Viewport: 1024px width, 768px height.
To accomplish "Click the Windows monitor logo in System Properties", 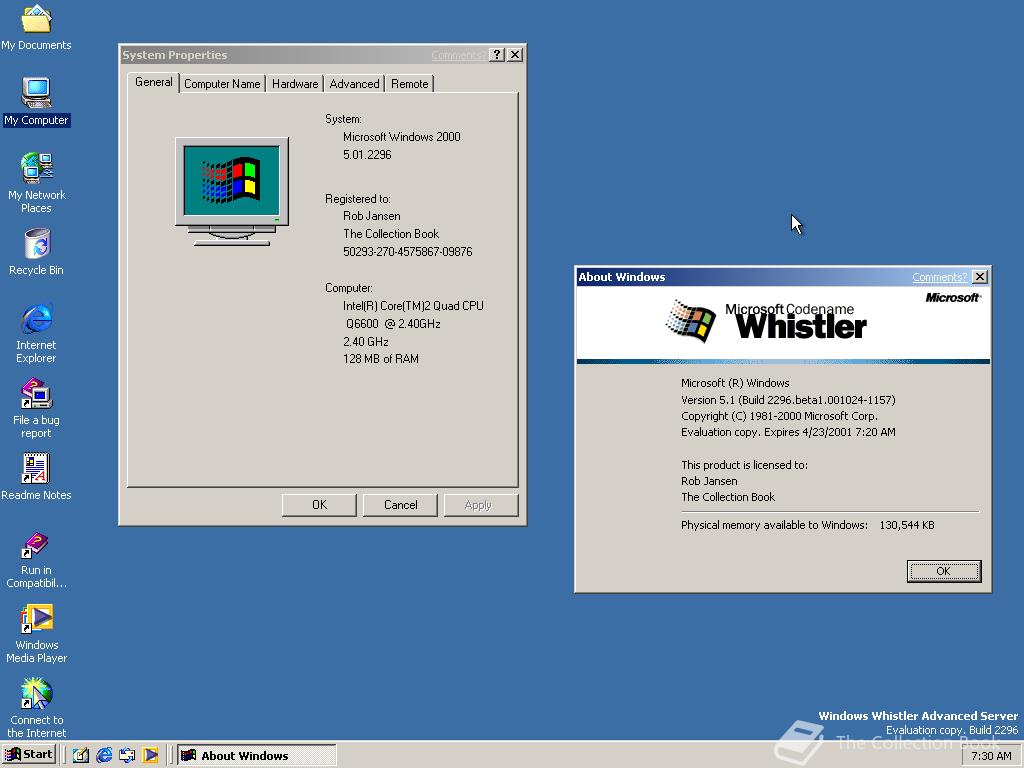I will 232,191.
